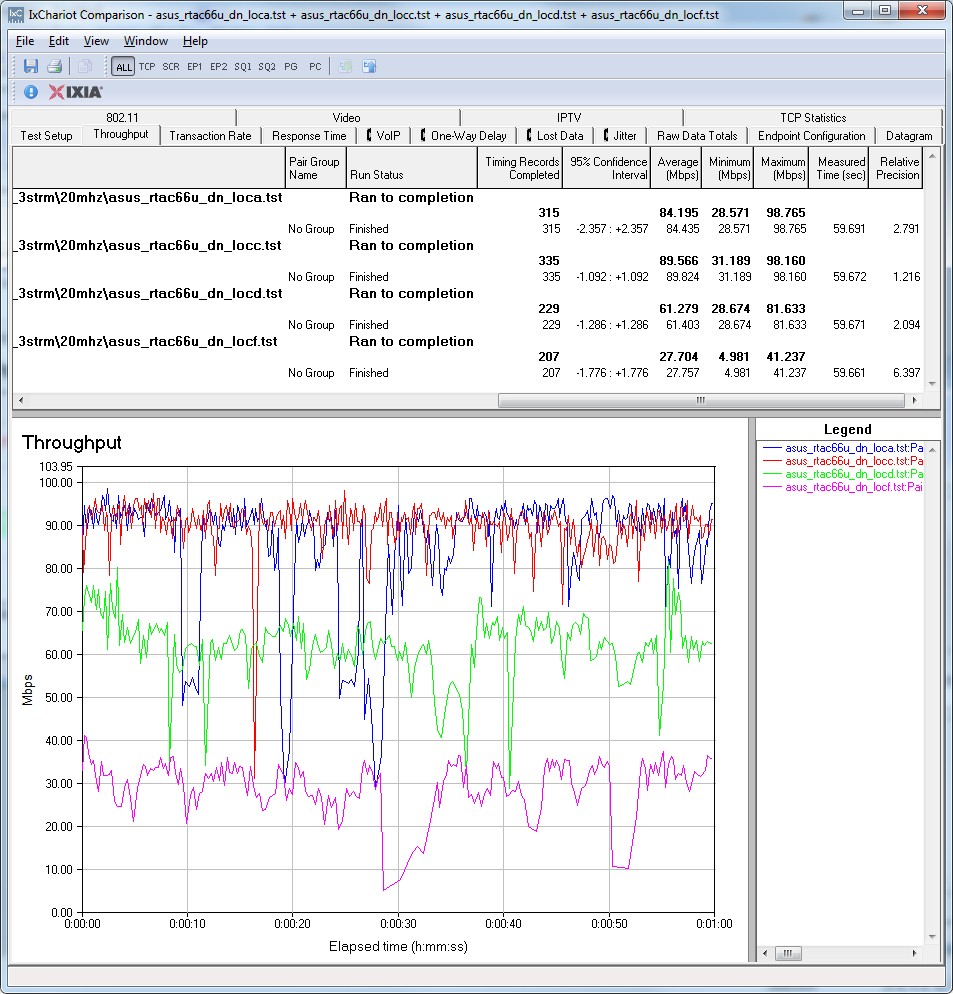Click the IXIA logo

(75, 93)
